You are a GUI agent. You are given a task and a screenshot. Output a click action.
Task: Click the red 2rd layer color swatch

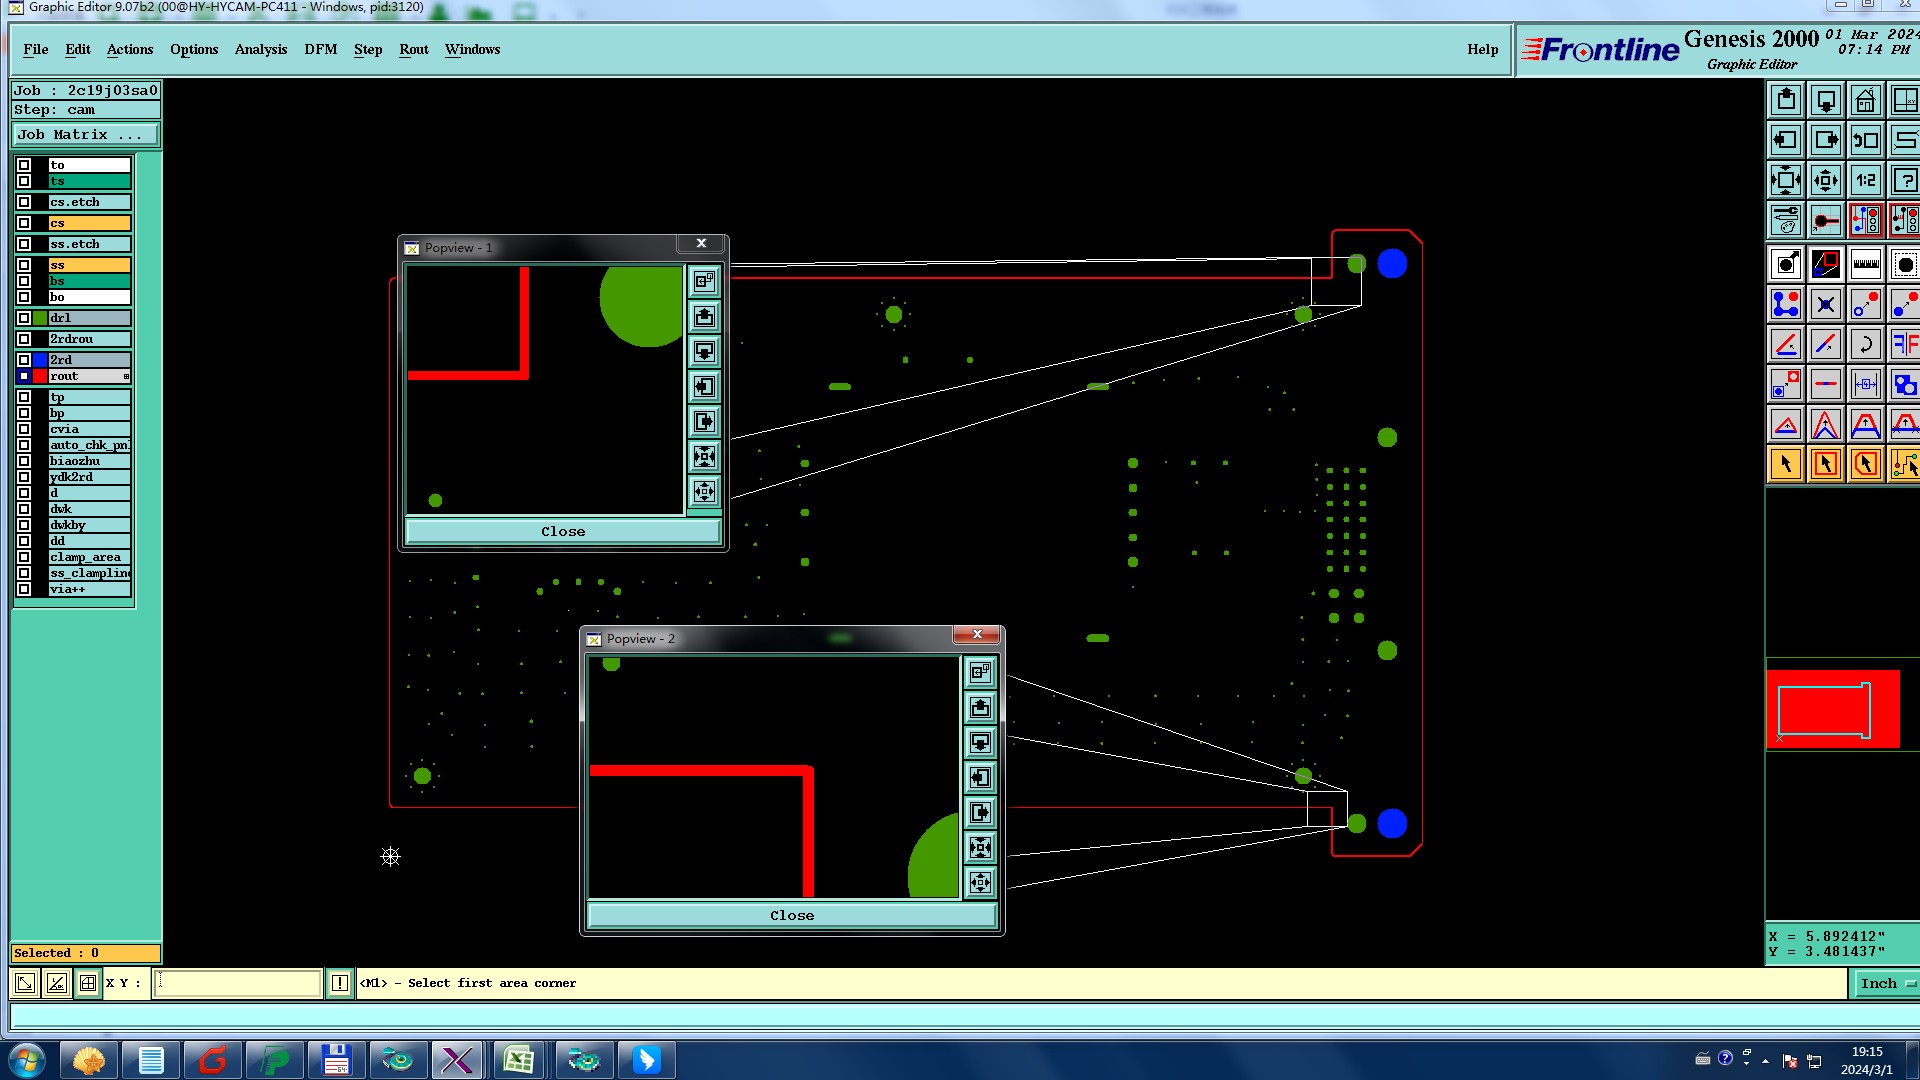pos(40,376)
